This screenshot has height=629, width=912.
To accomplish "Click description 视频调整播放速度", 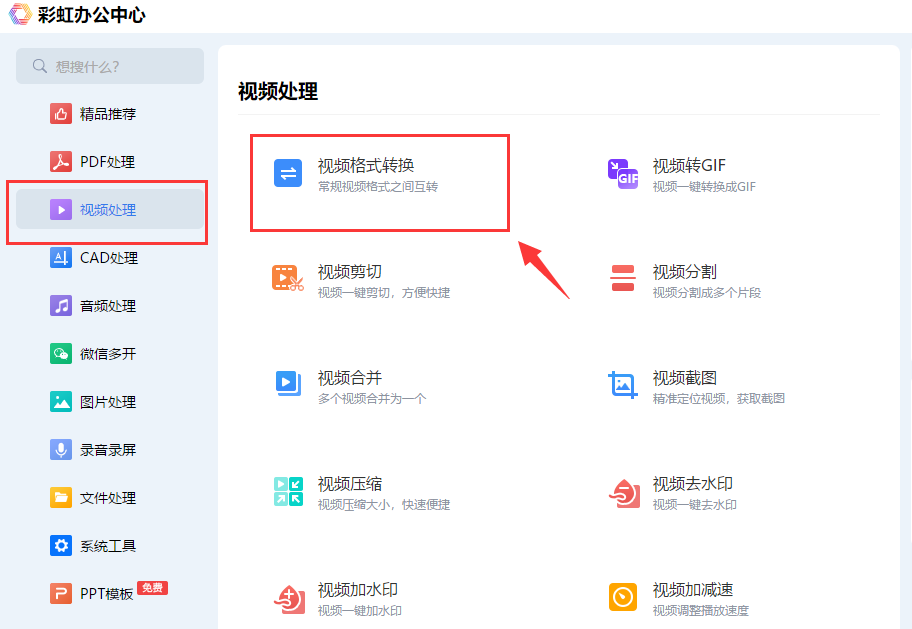I will point(701,610).
